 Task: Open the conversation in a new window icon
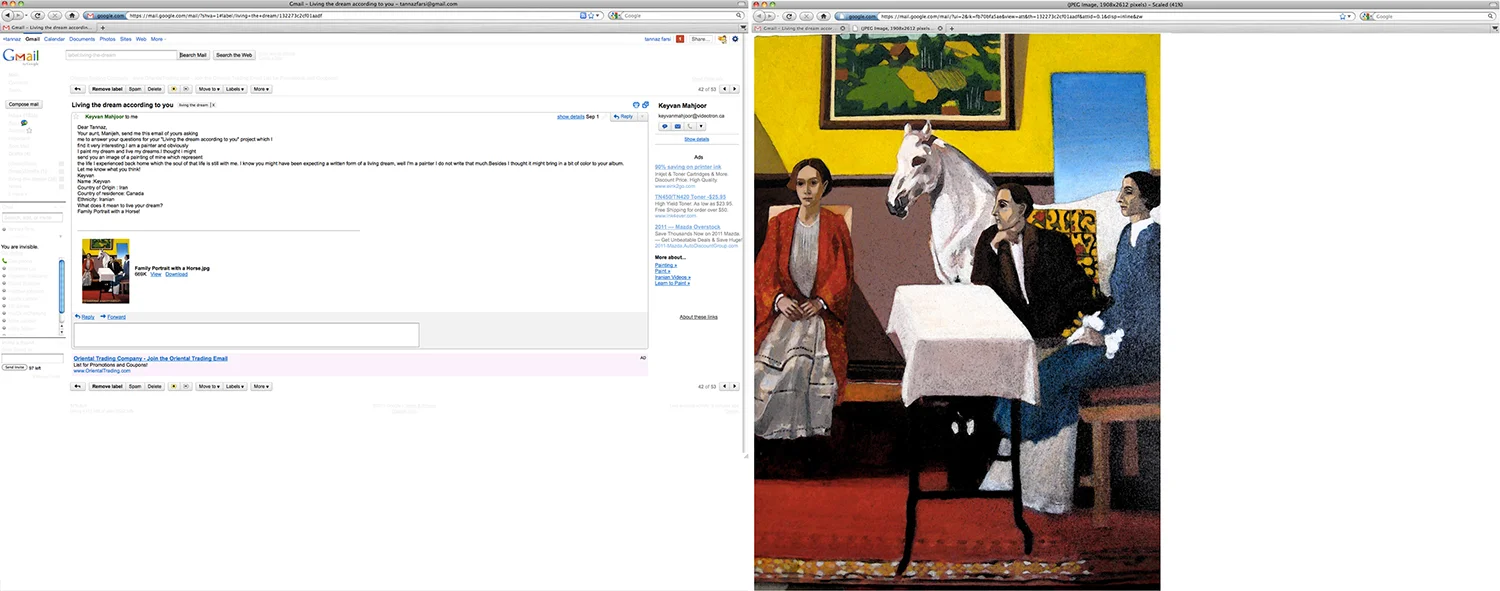click(x=645, y=105)
